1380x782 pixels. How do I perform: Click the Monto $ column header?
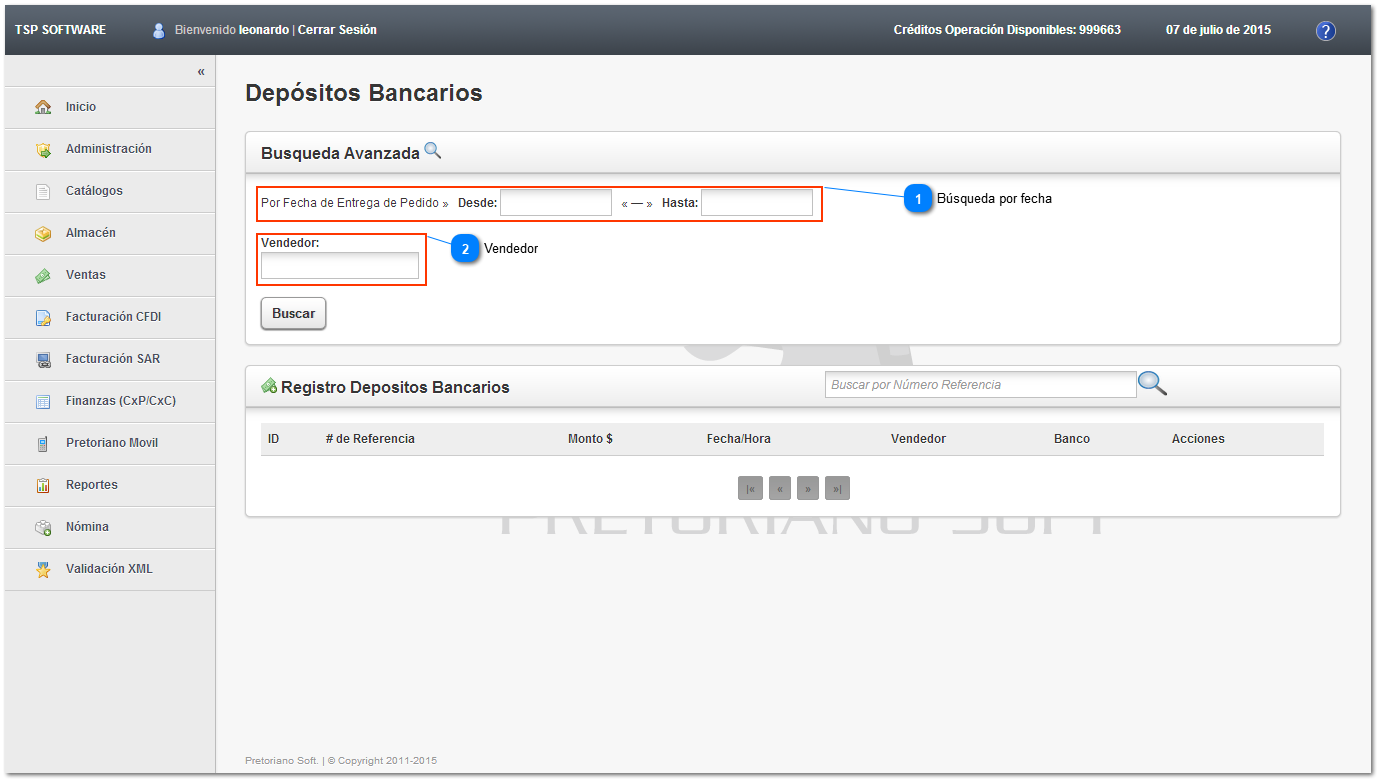click(590, 439)
